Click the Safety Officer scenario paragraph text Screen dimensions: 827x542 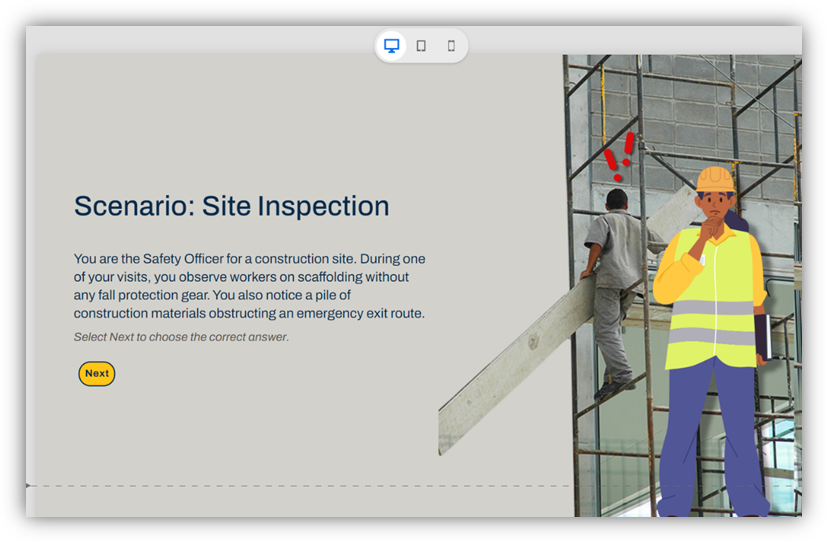[x=249, y=277]
